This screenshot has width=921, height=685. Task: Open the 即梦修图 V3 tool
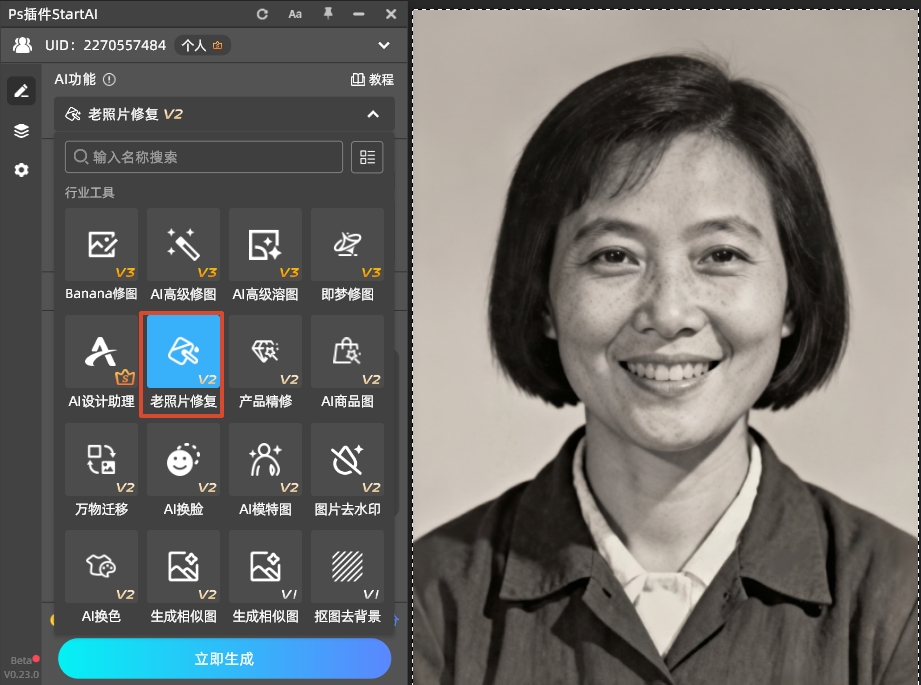[x=347, y=245]
